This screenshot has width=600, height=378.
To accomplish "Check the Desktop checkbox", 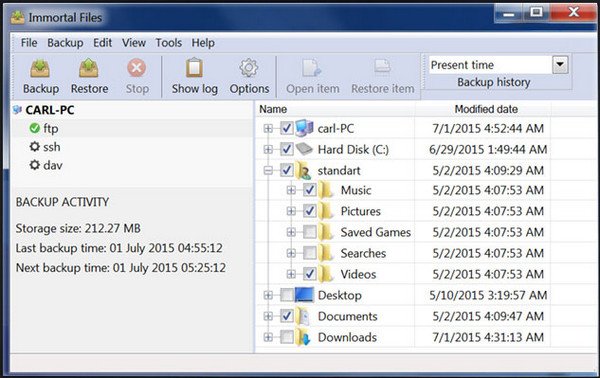I will [287, 295].
